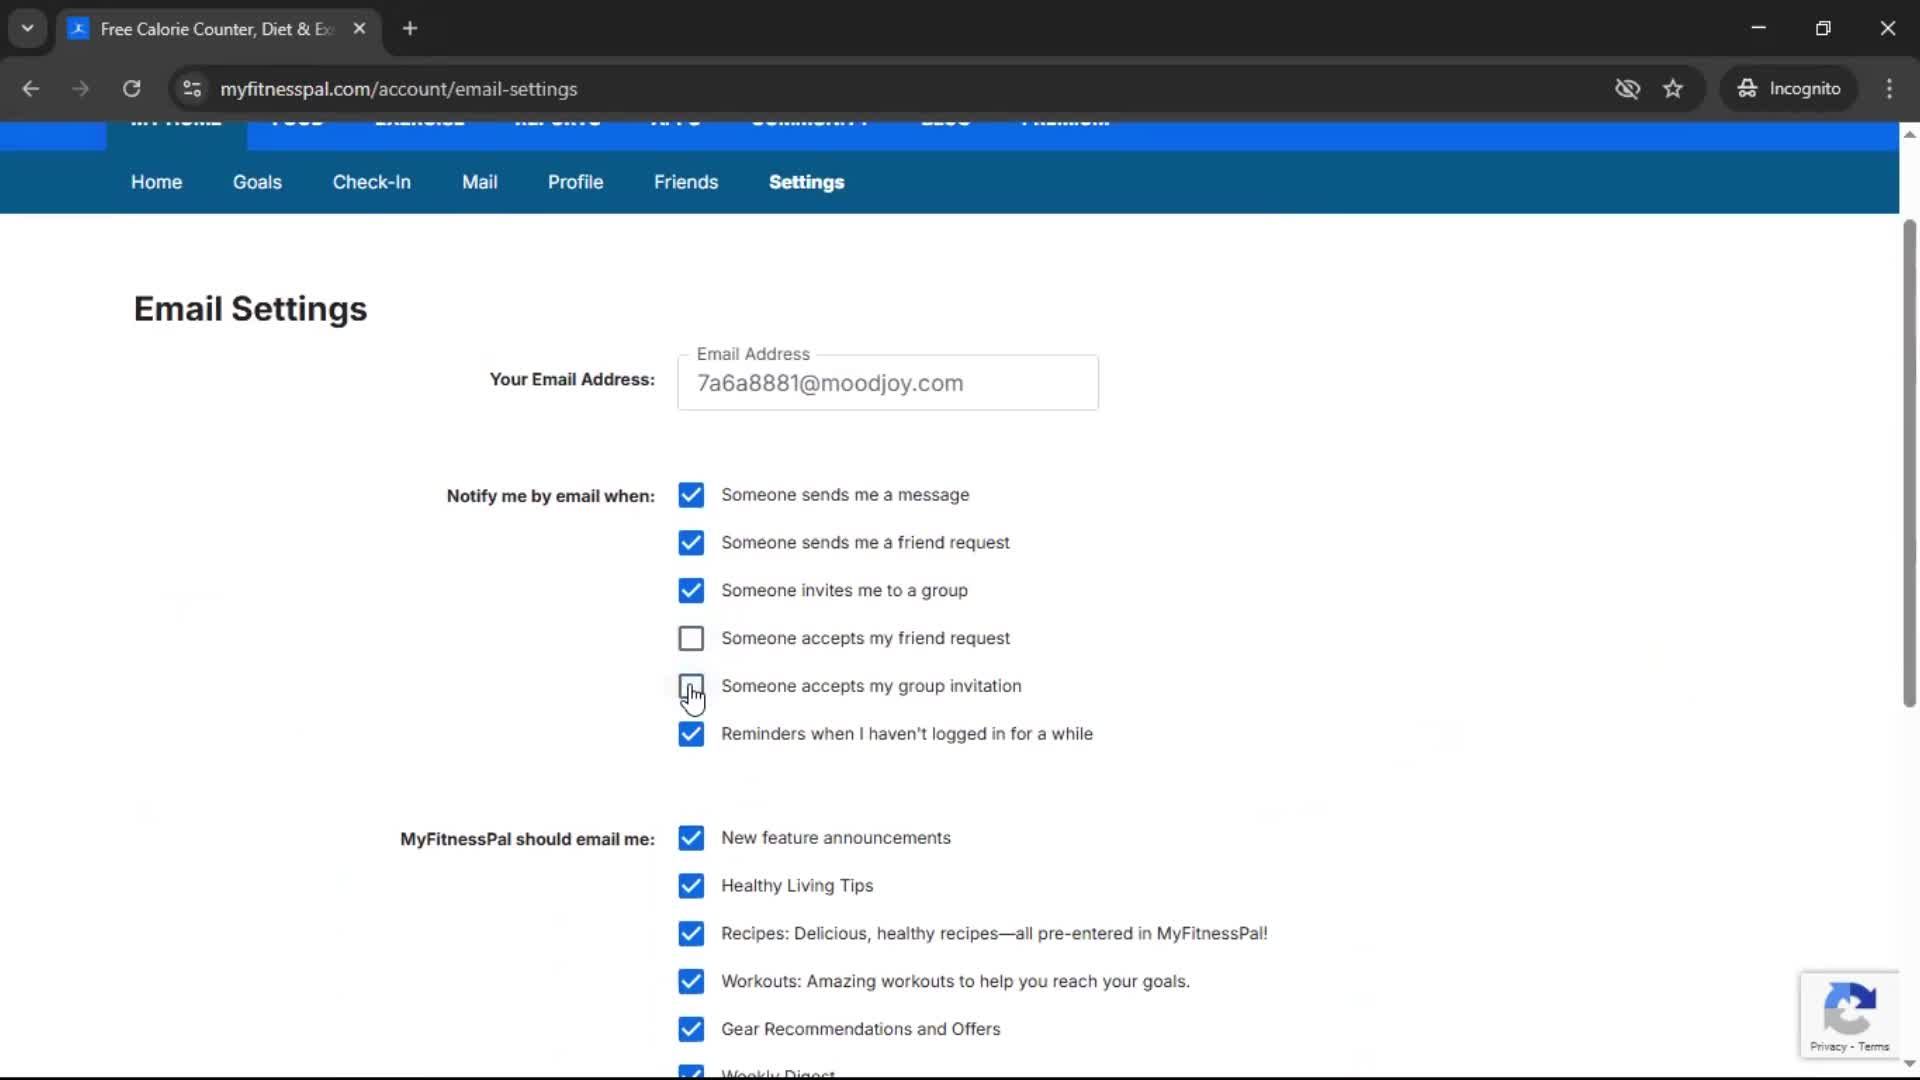Open the tracking protection eye icon
This screenshot has width=1920, height=1080.
point(1627,89)
